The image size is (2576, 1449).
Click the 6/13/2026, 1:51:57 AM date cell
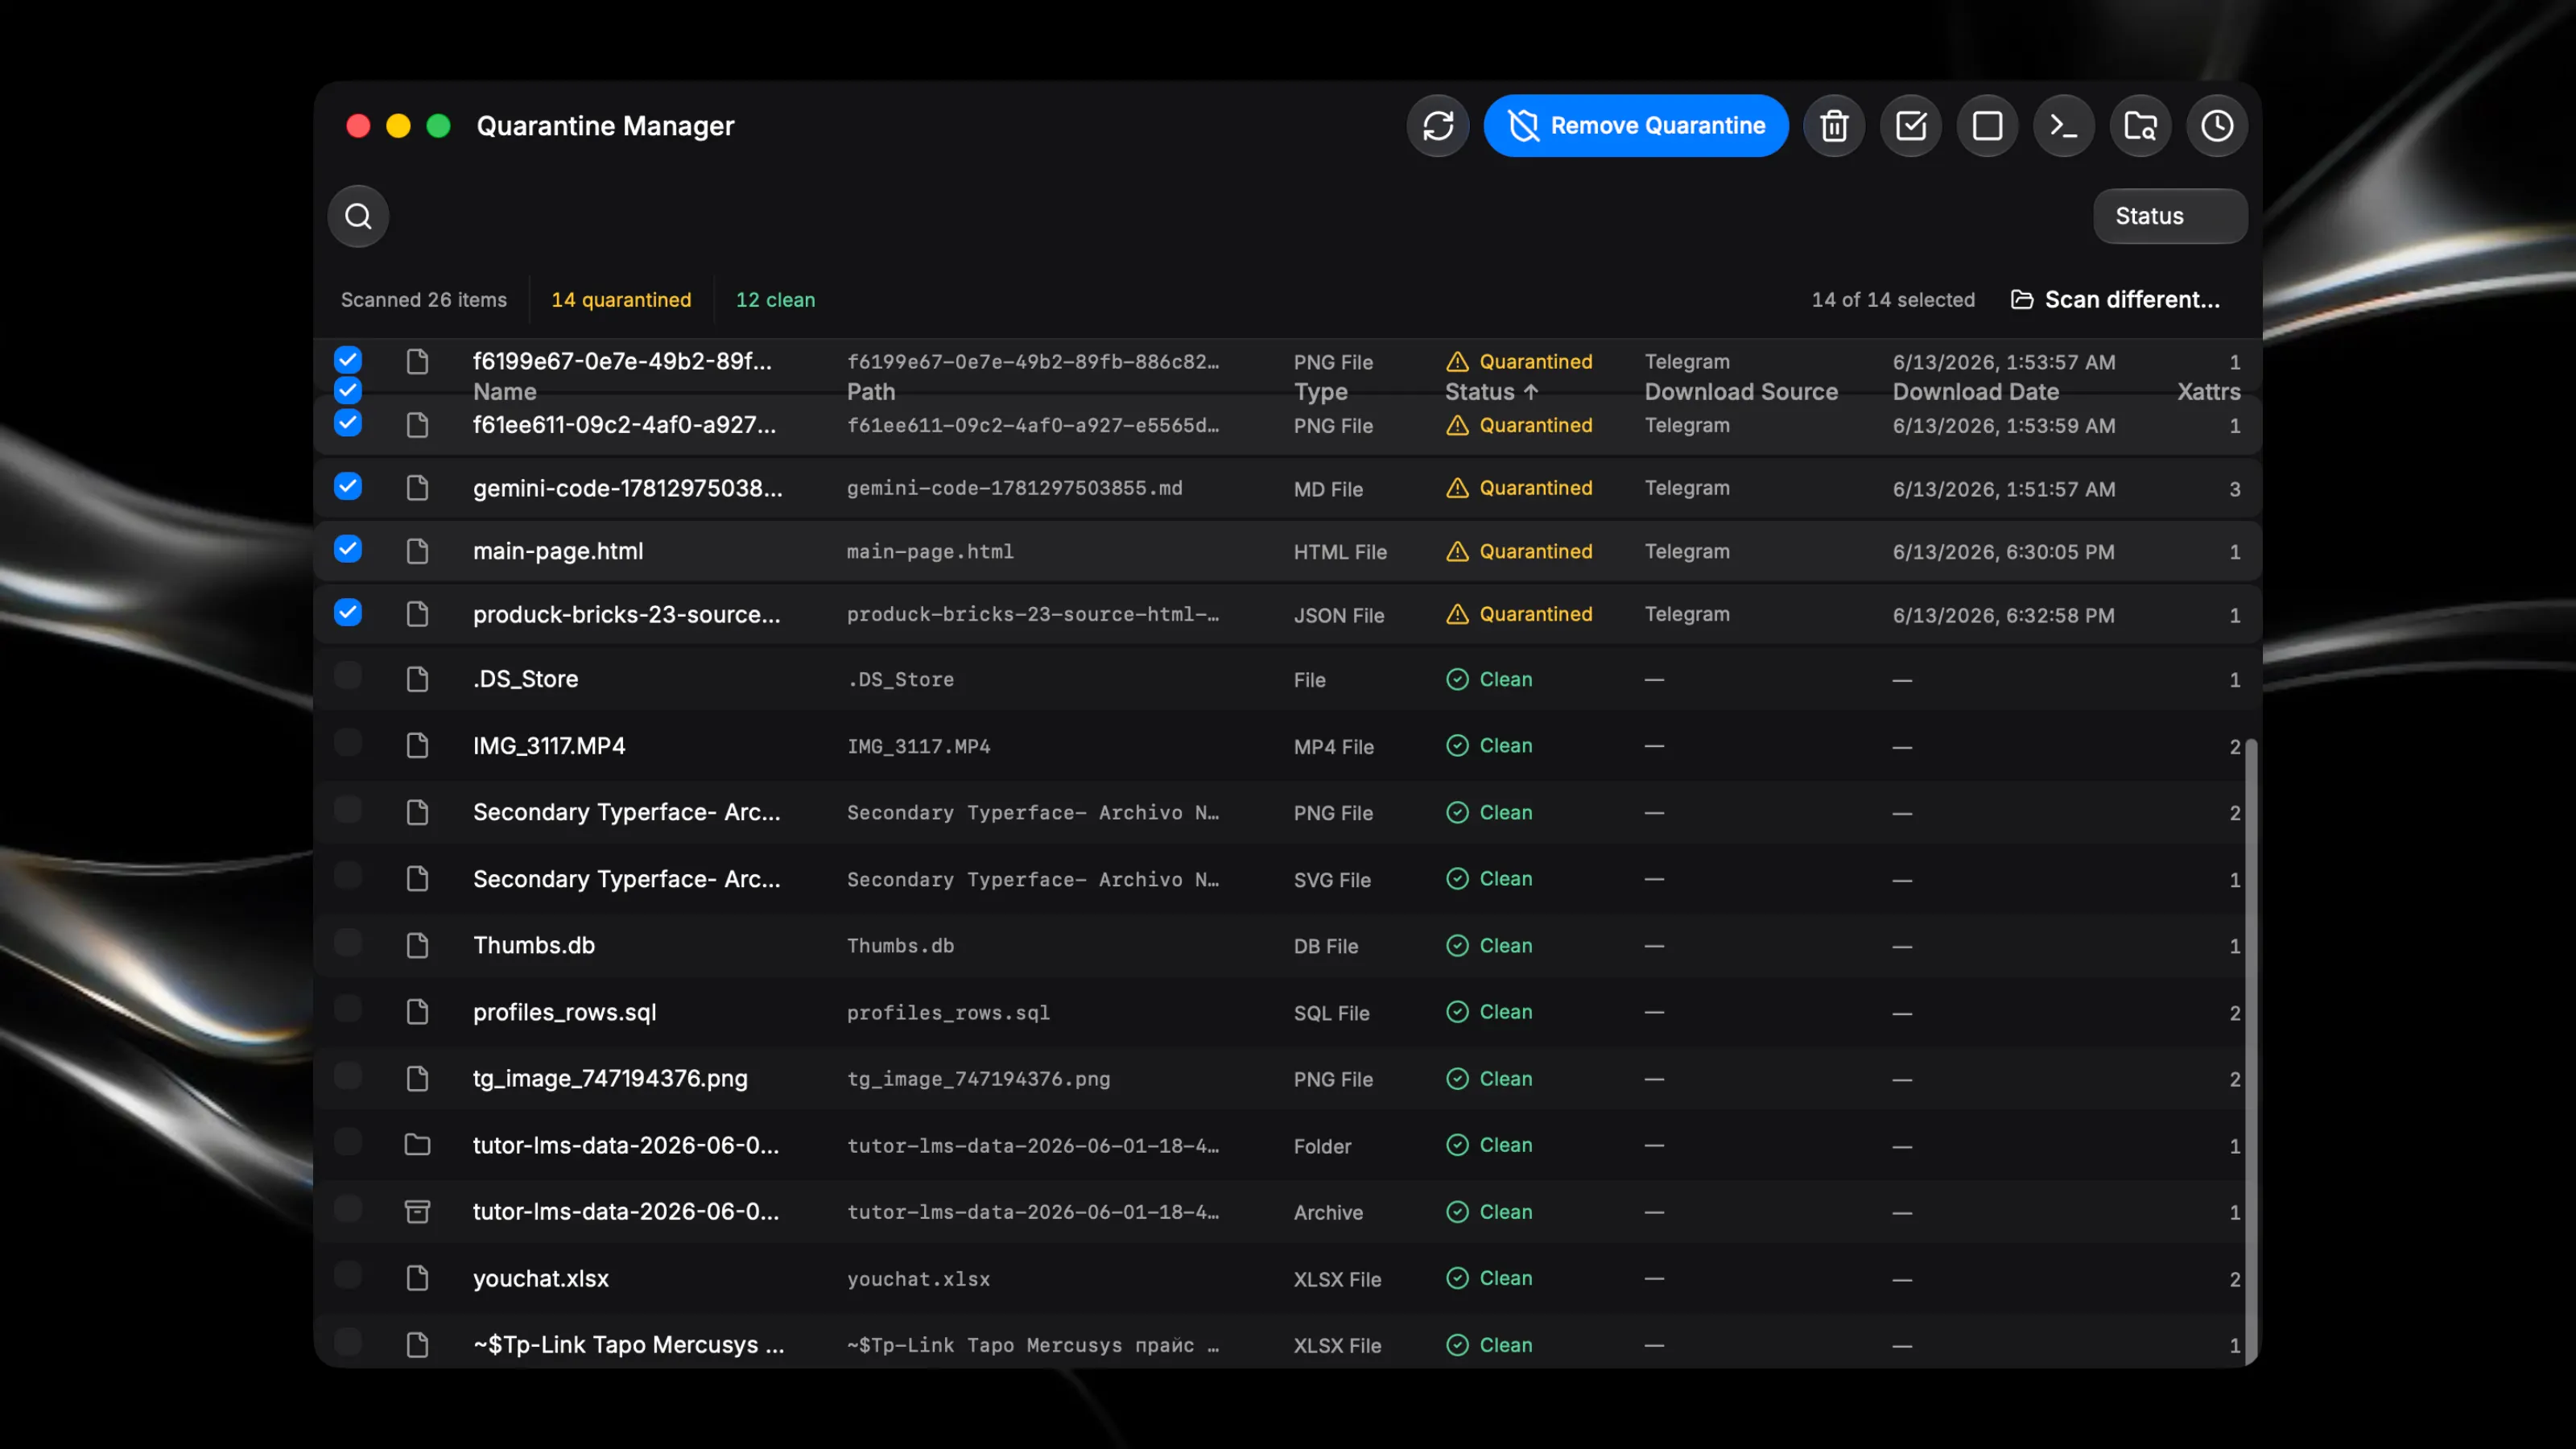coord(2004,489)
